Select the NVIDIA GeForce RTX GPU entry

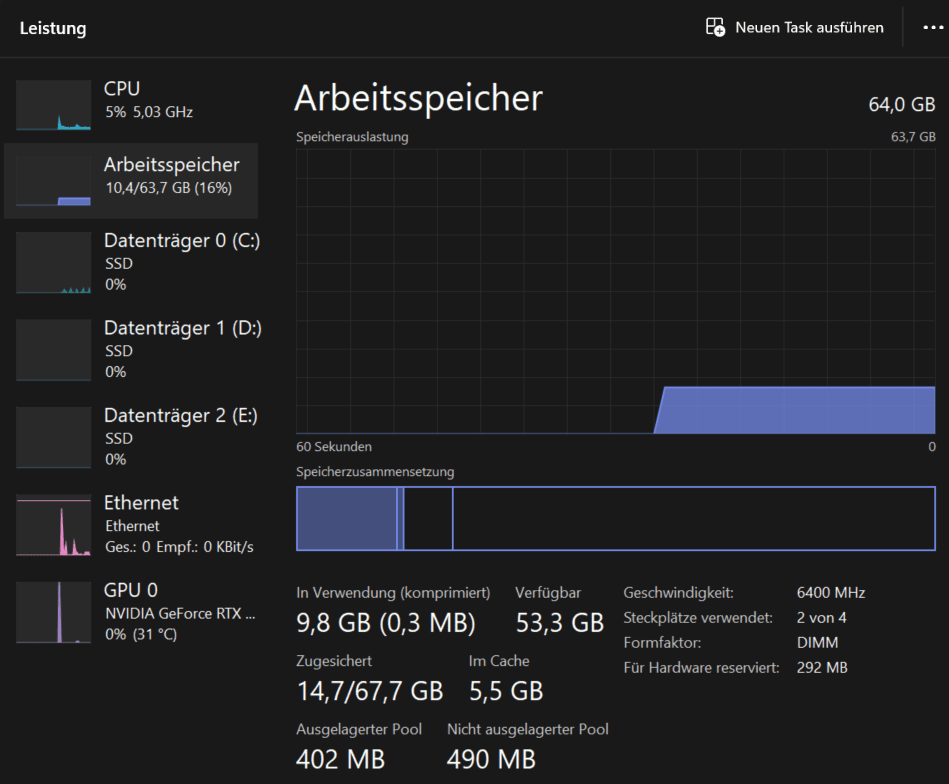(x=180, y=613)
